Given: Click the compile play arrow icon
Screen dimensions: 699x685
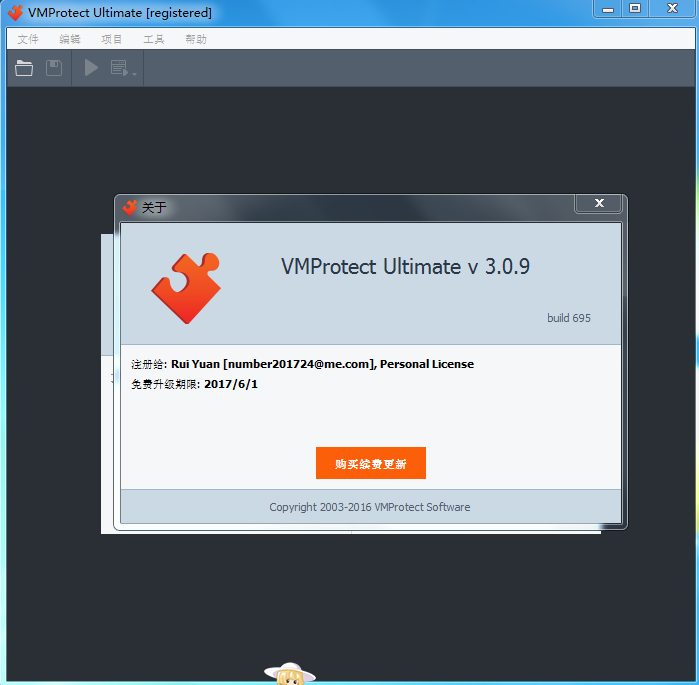Looking at the screenshot, I should tap(91, 68).
